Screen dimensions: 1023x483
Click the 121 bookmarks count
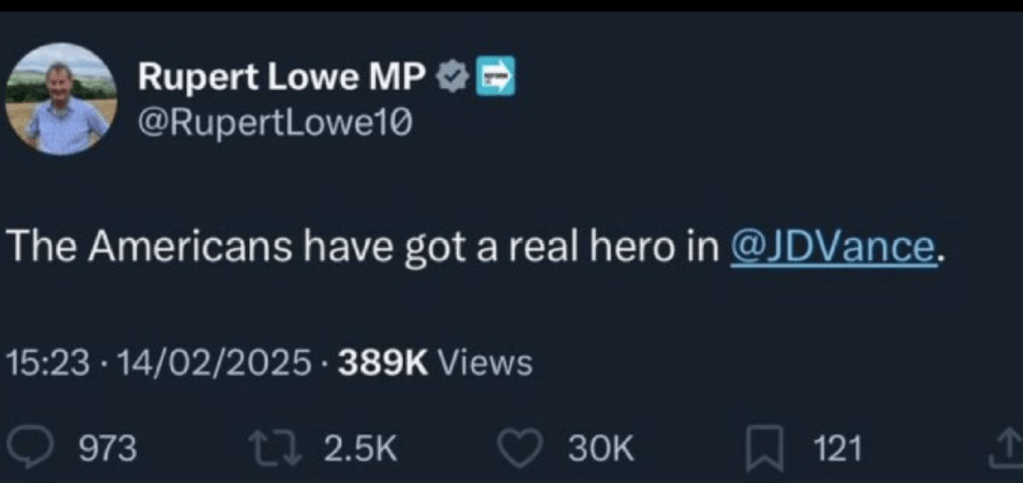[838, 449]
